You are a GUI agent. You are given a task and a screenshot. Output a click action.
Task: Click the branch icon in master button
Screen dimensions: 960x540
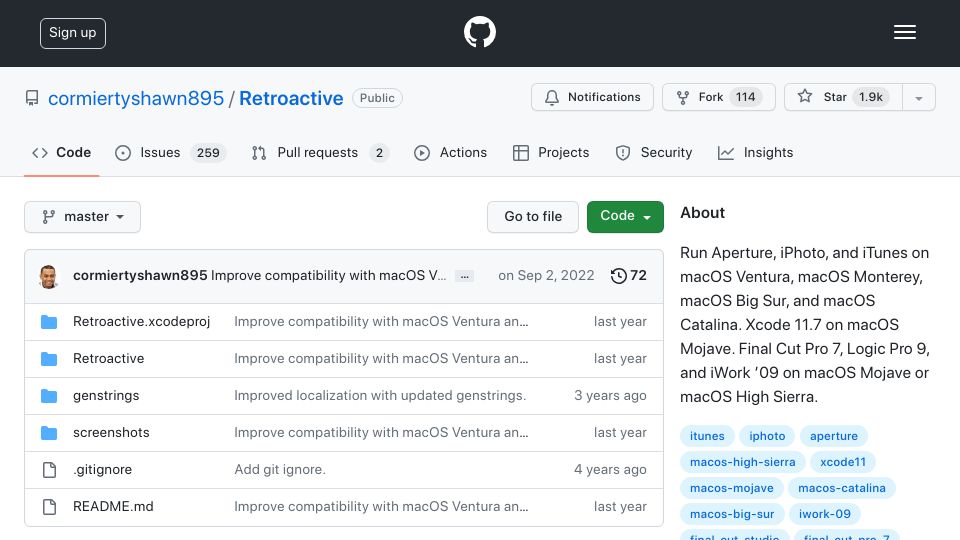(x=48, y=217)
